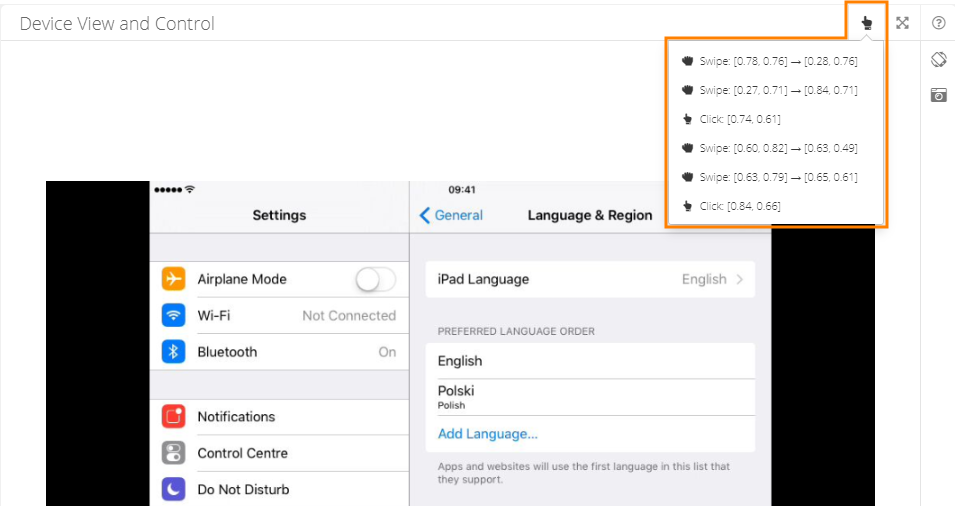The height and width of the screenshot is (506, 955).
Task: Expand the iPad Language row chevron
Action: pyautogui.click(x=740, y=280)
